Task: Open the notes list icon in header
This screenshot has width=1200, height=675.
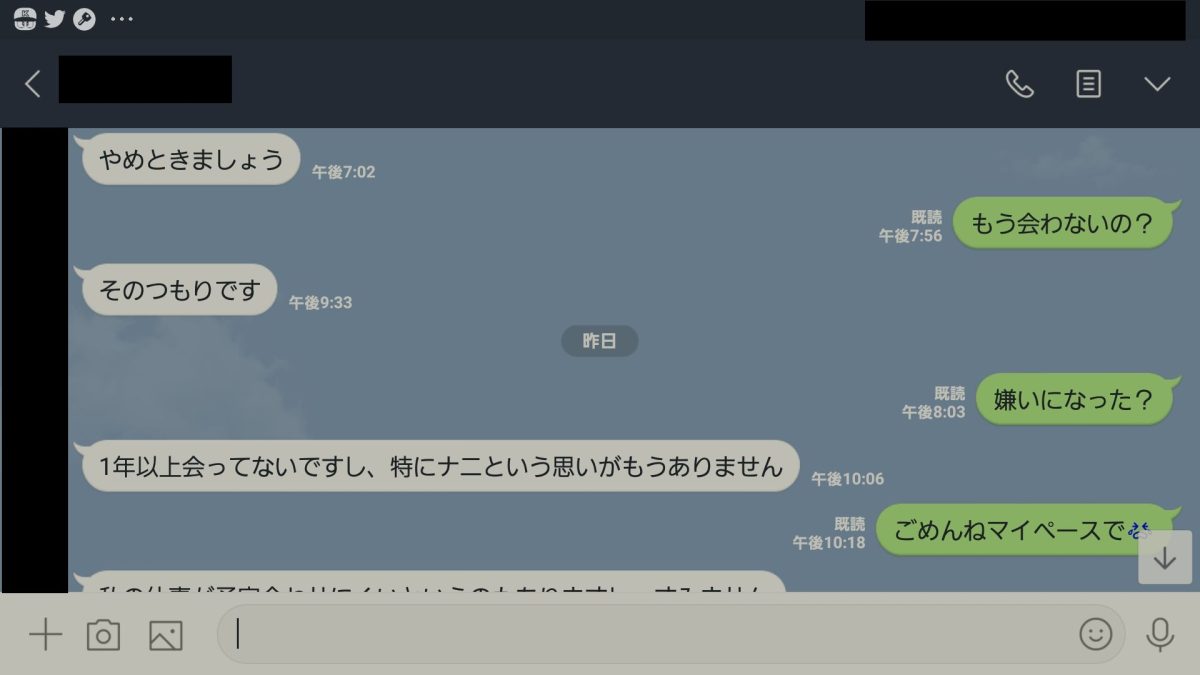Action: tap(1088, 84)
